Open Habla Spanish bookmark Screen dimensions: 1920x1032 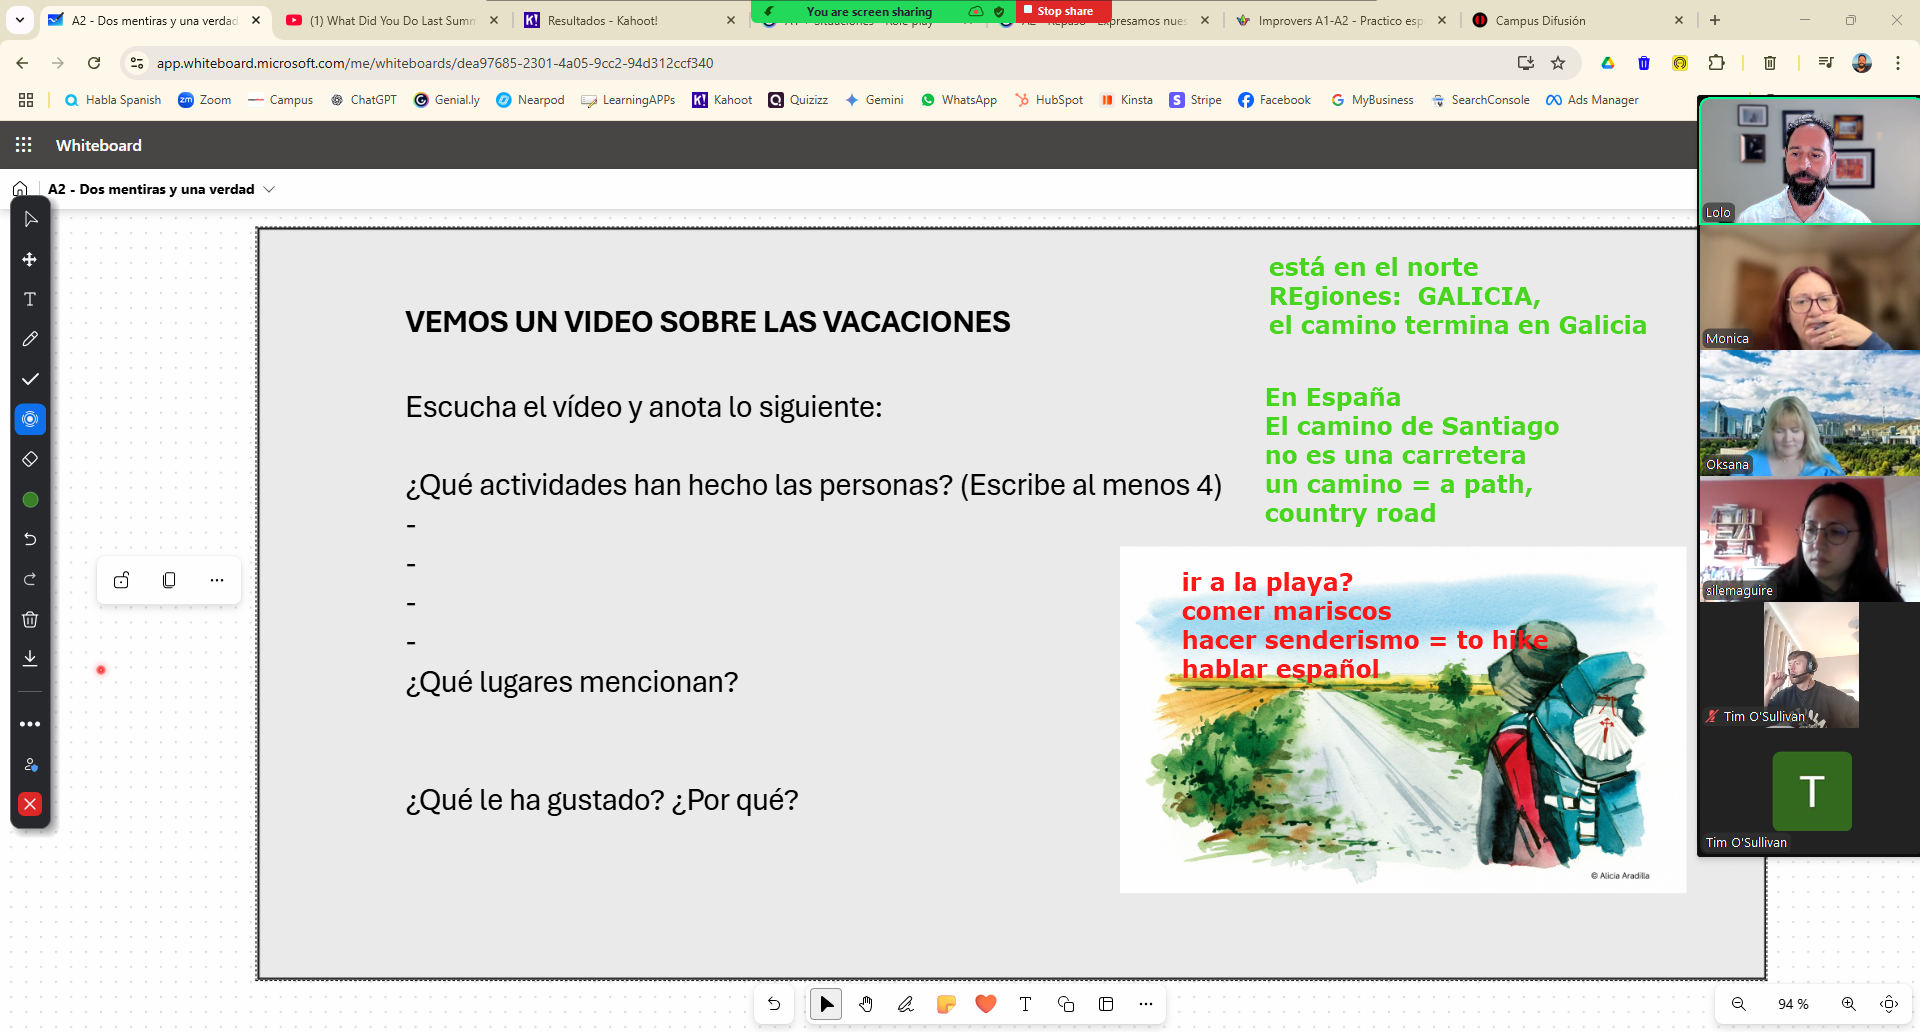point(112,100)
